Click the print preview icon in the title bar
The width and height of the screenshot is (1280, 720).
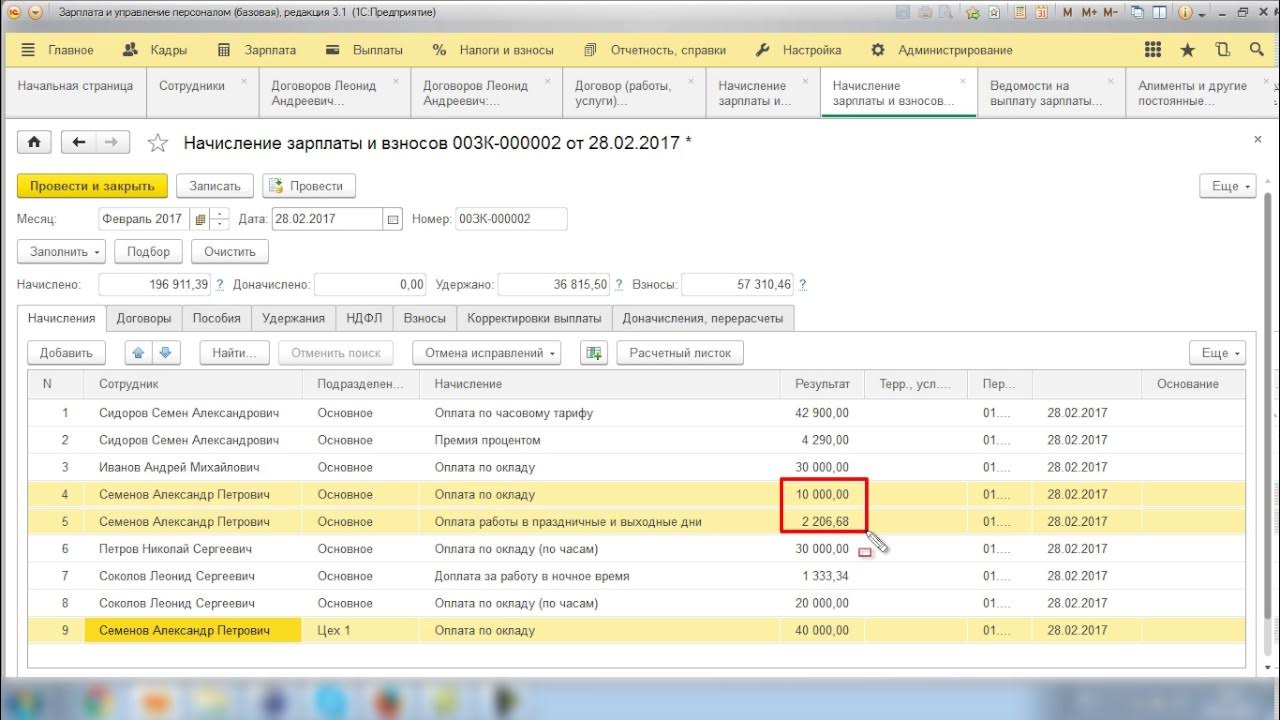[x=946, y=12]
